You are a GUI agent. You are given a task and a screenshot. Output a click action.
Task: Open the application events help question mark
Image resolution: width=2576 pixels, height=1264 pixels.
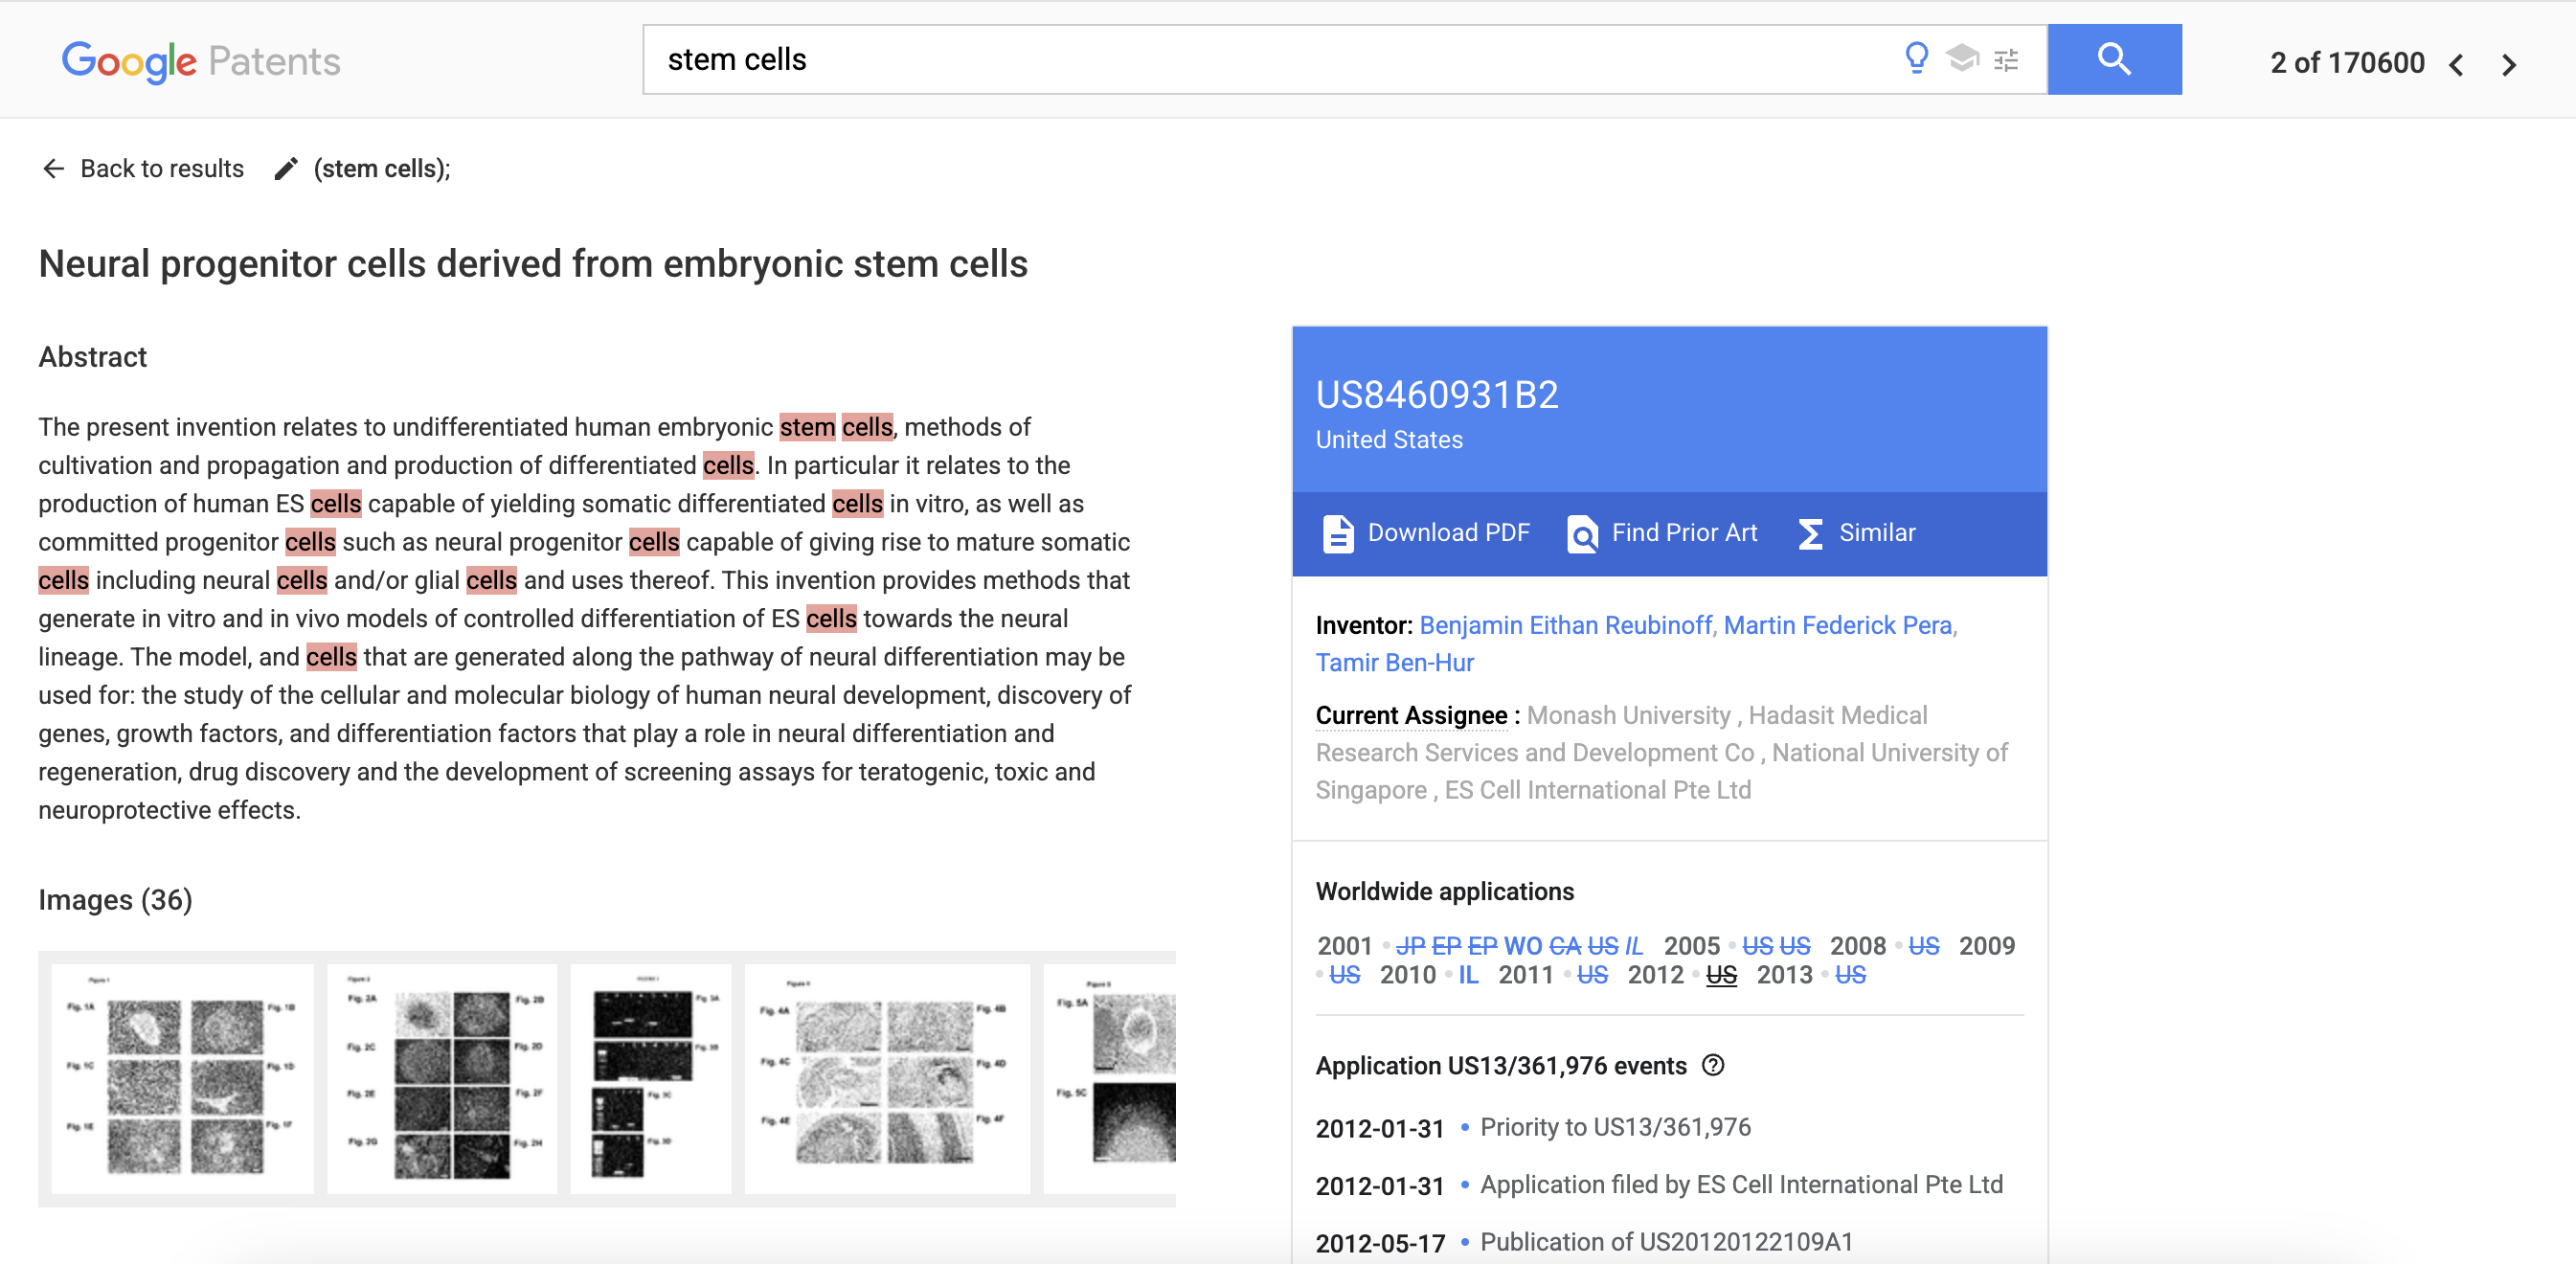click(x=1715, y=1066)
